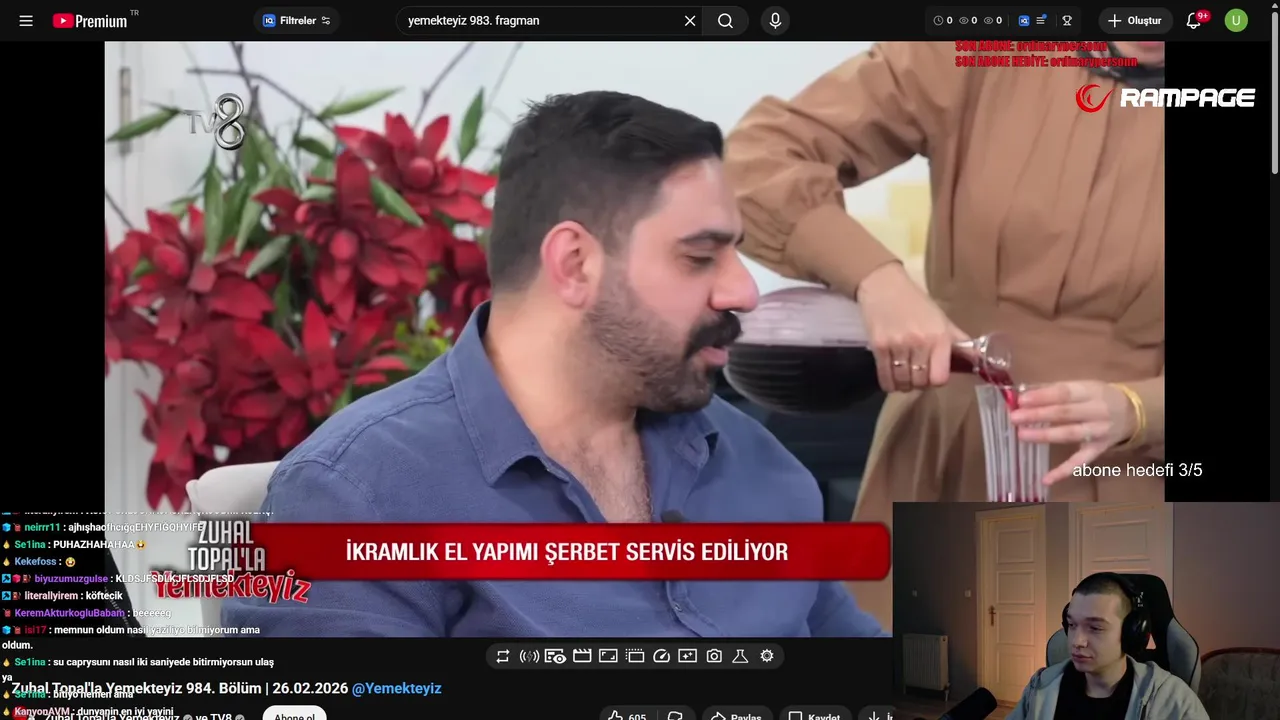Open notifications bell with 9+ badge

coord(1194,21)
